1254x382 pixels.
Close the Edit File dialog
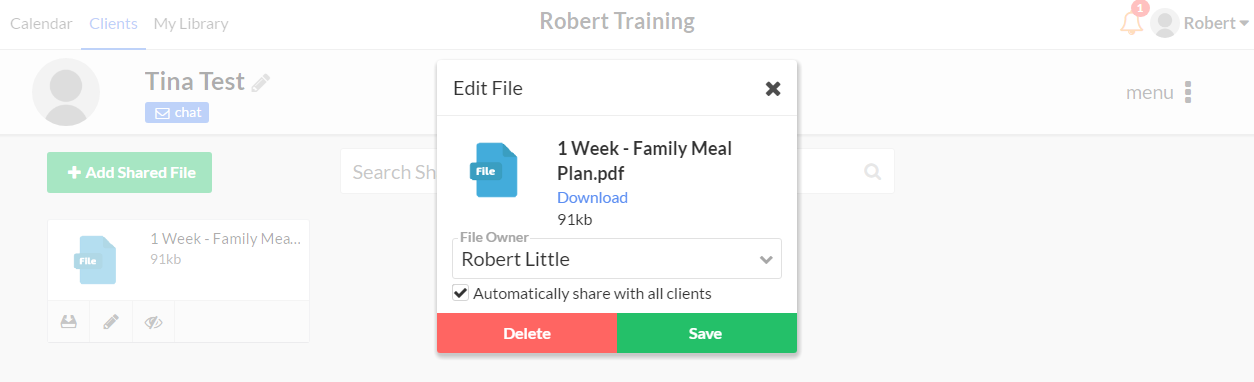pos(773,88)
